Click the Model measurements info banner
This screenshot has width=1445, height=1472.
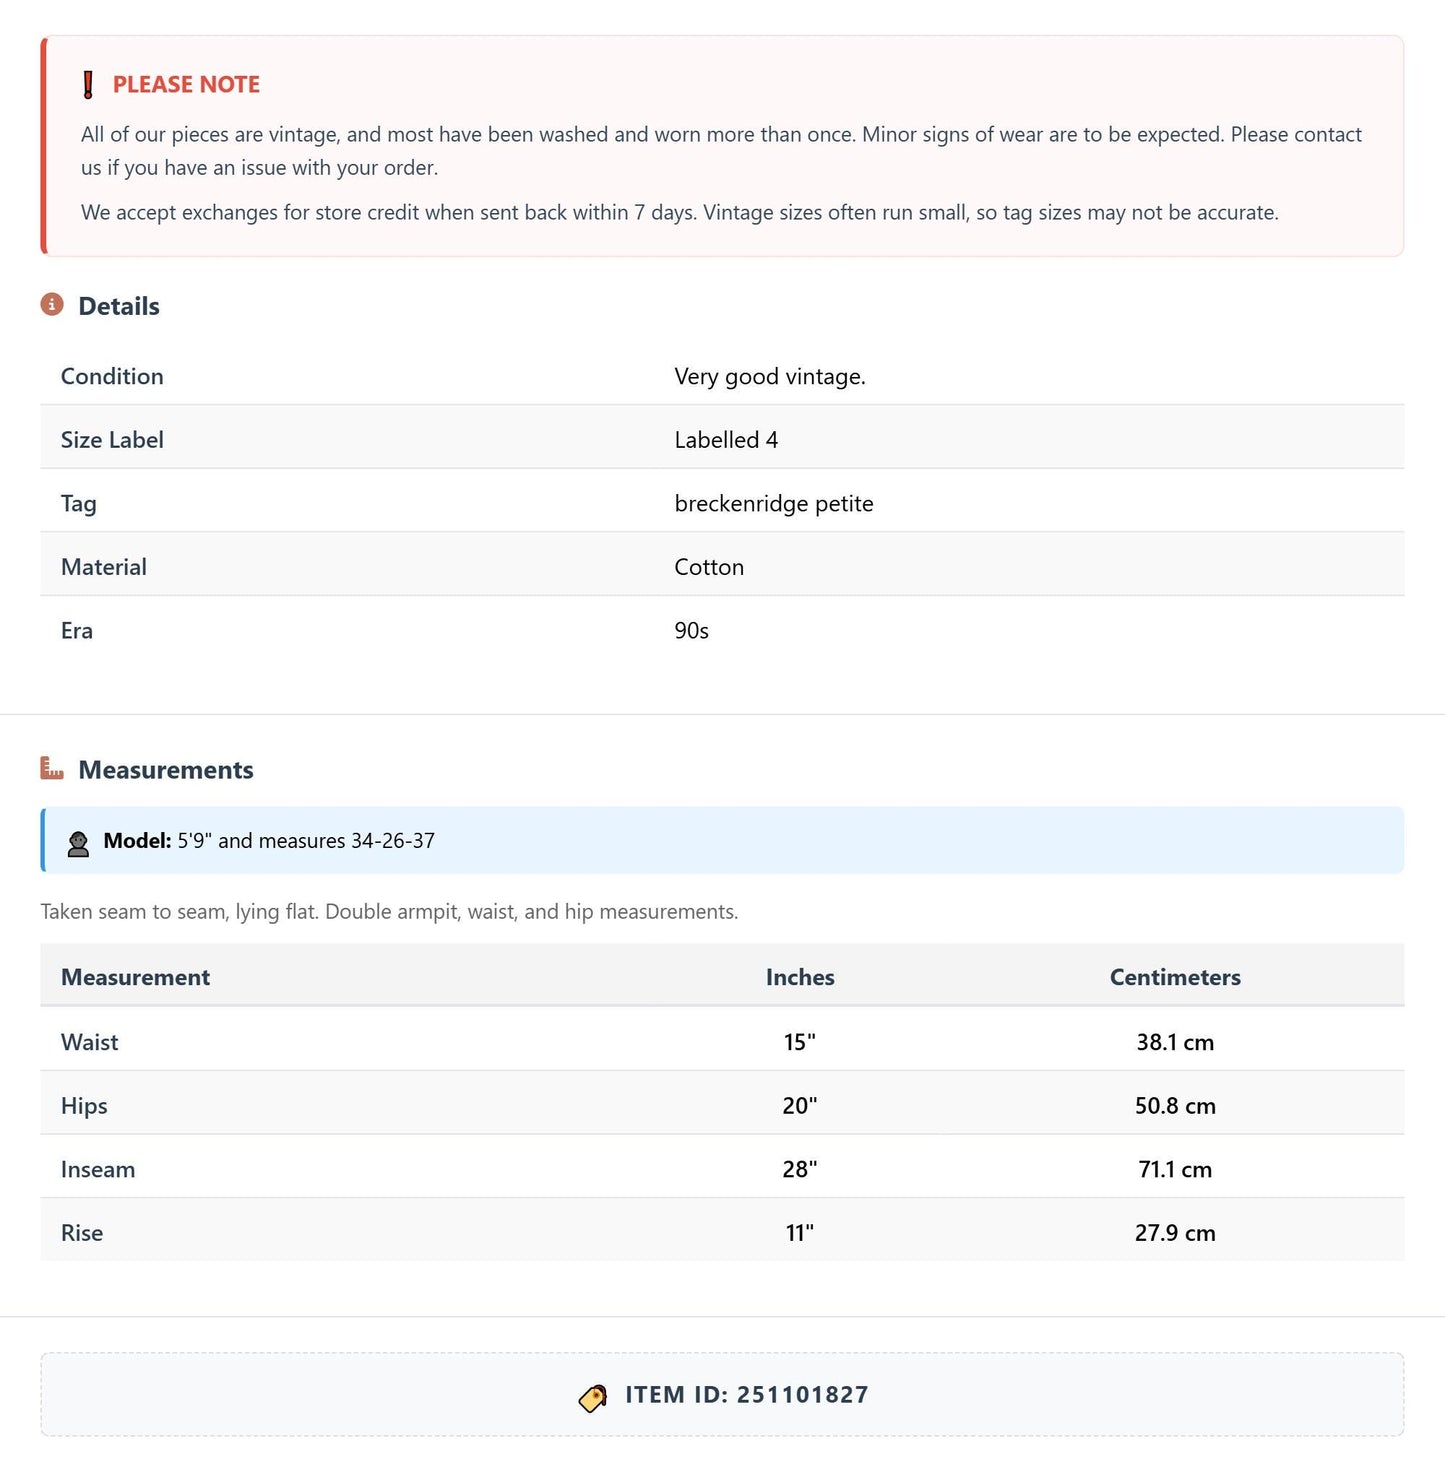pos(722,840)
